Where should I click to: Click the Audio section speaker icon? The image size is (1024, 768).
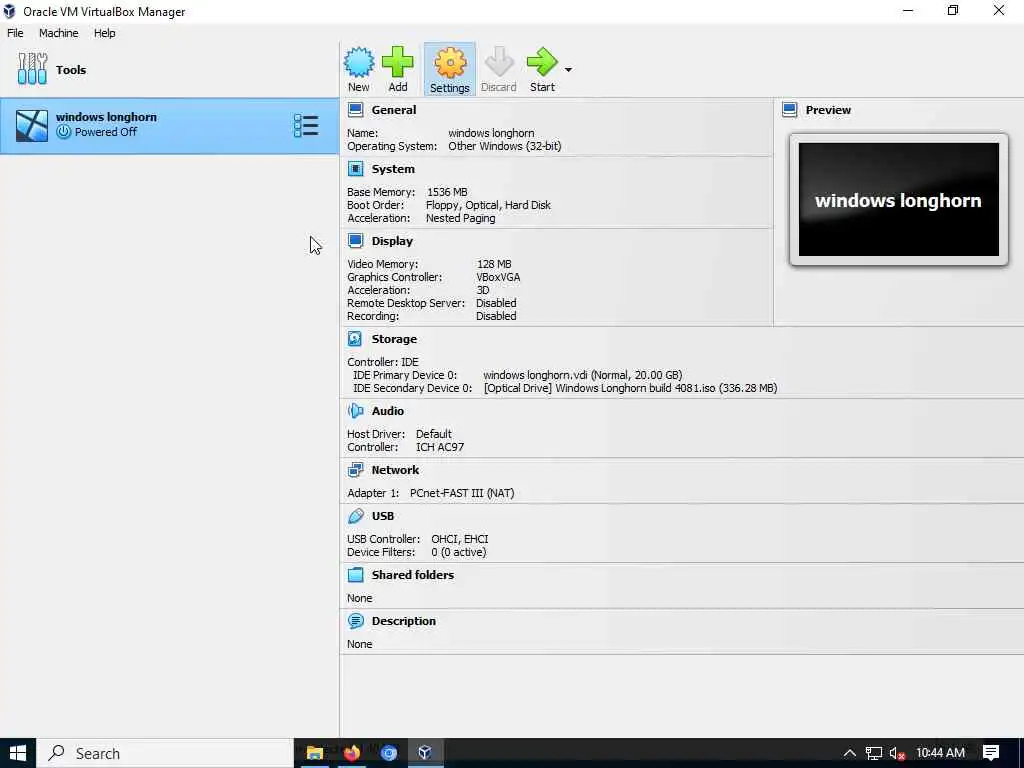[355, 411]
